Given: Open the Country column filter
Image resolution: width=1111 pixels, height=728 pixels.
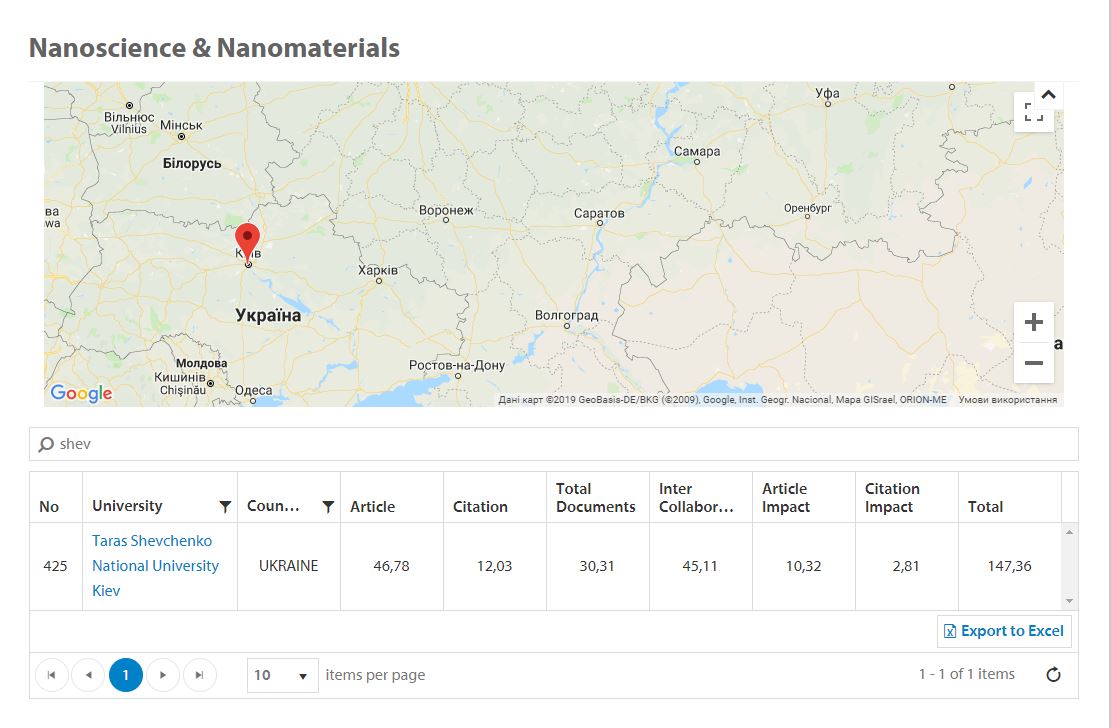Looking at the screenshot, I should tap(328, 506).
